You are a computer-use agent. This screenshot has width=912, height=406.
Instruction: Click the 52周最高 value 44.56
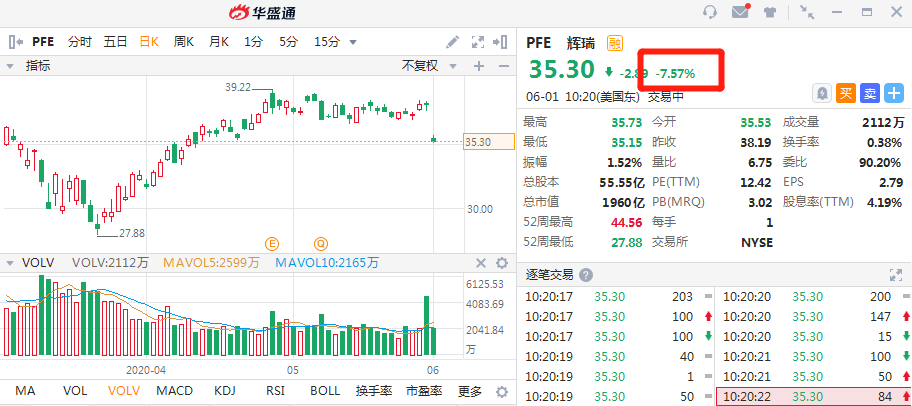point(626,222)
